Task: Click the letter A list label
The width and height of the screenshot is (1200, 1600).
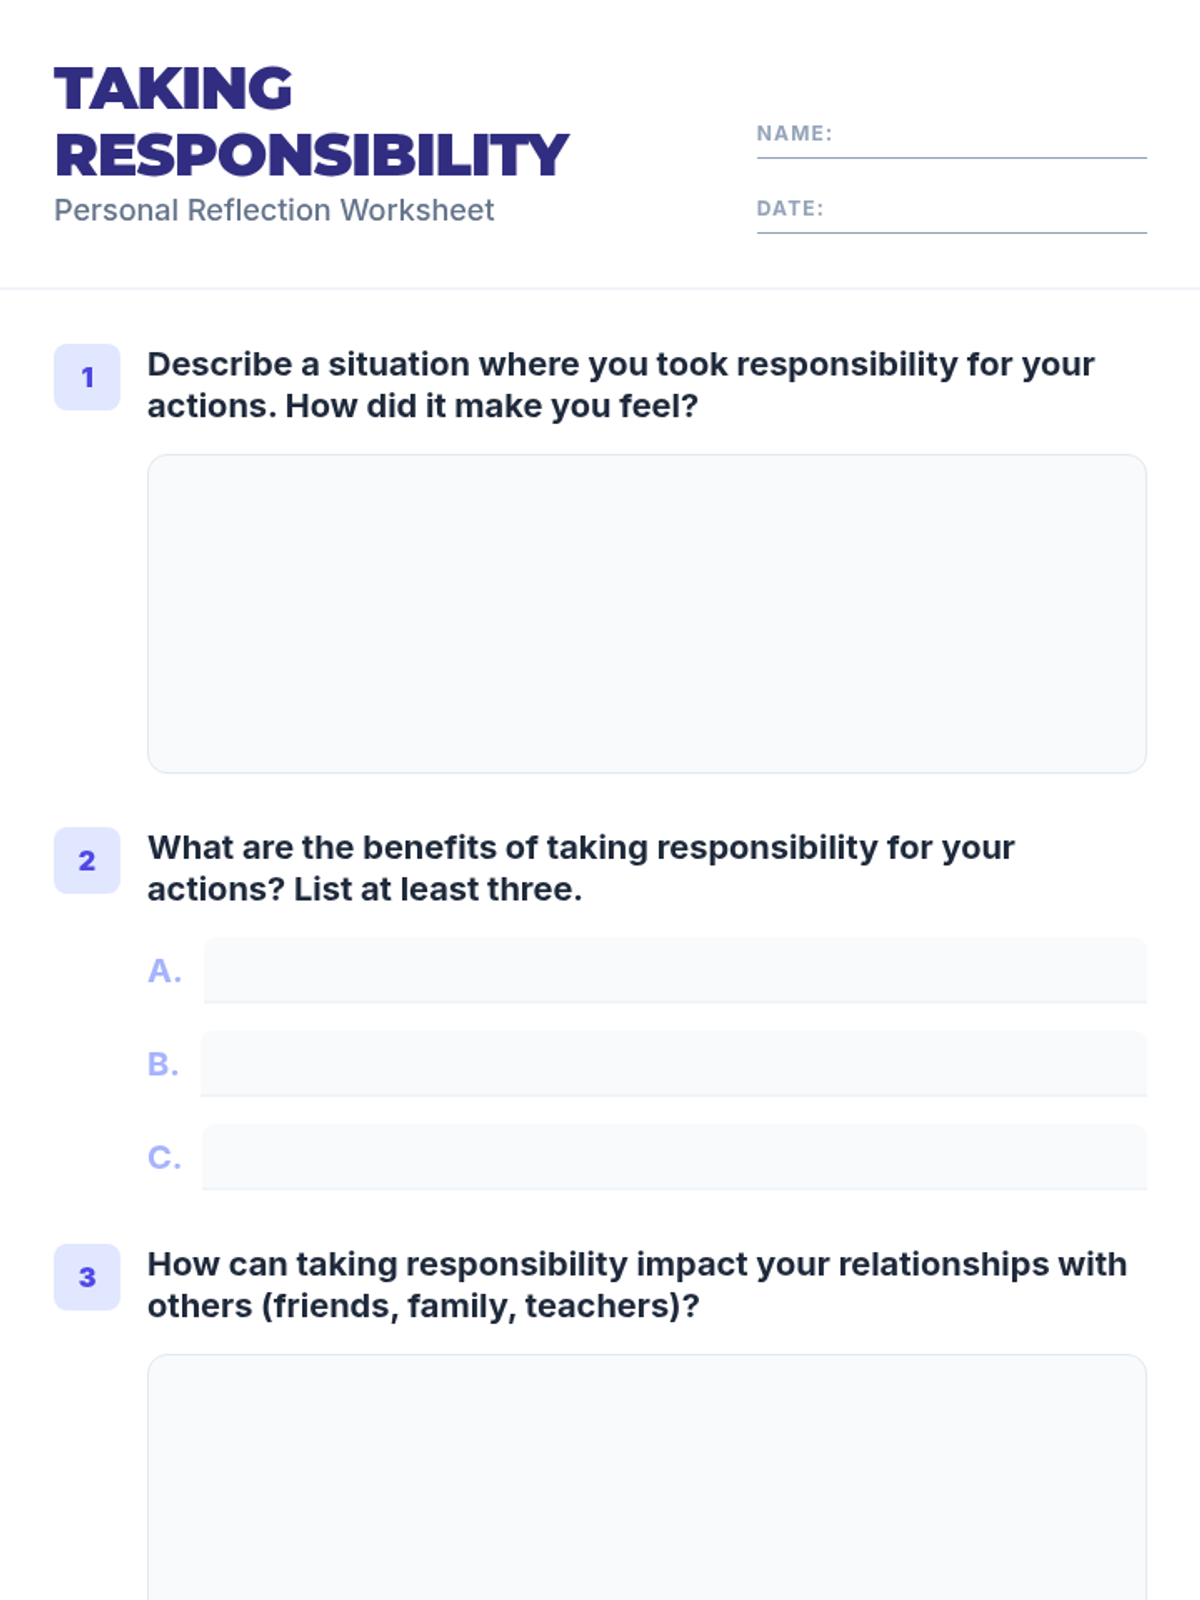Action: point(165,971)
